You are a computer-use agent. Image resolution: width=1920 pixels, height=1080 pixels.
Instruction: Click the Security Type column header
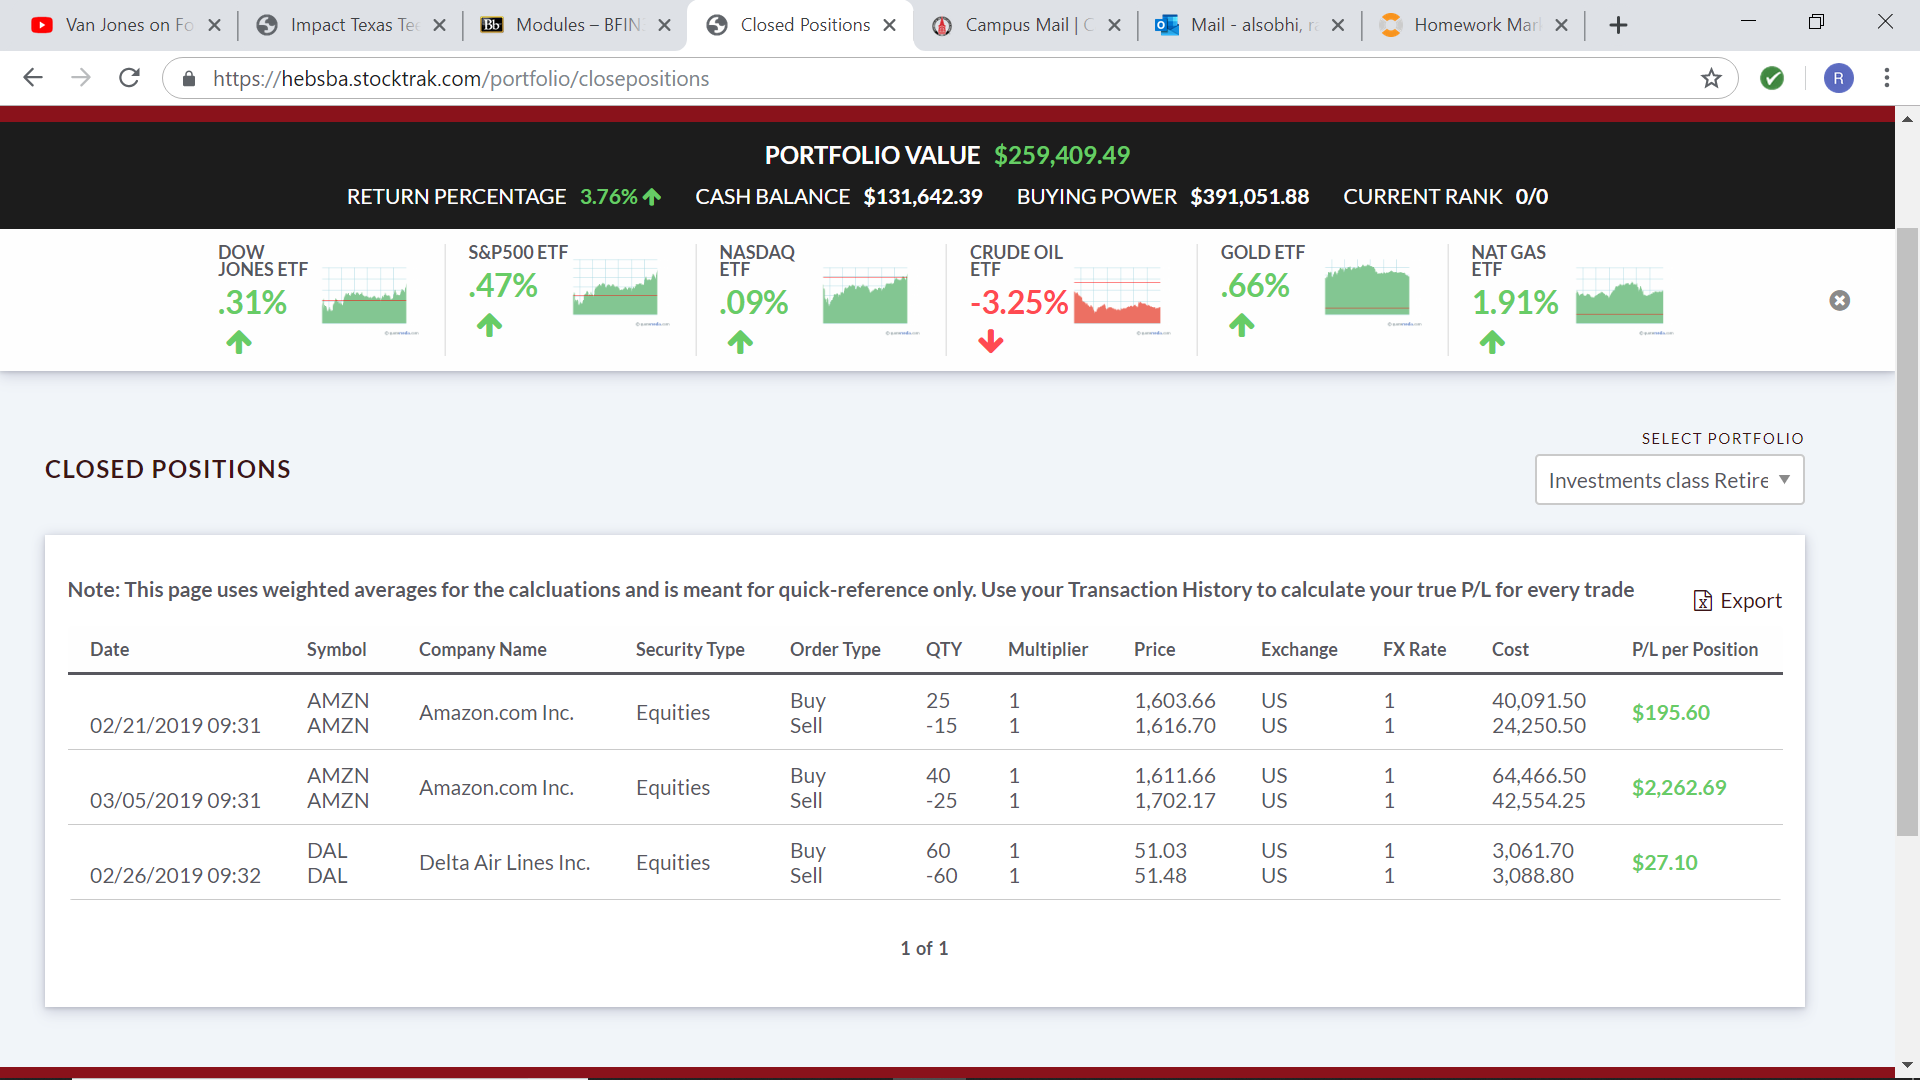(690, 649)
